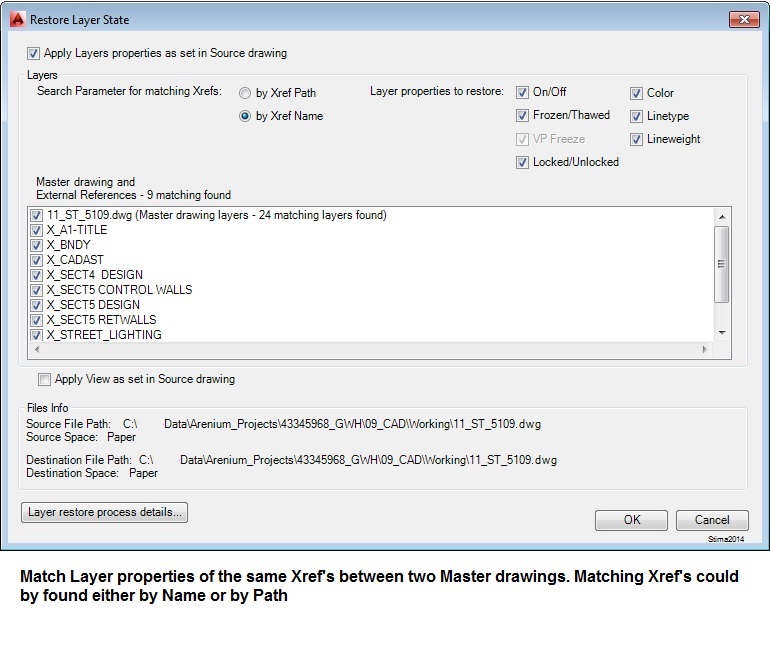770x652 pixels.
Task: Uncheck the On/Off layer property
Action: [522, 92]
